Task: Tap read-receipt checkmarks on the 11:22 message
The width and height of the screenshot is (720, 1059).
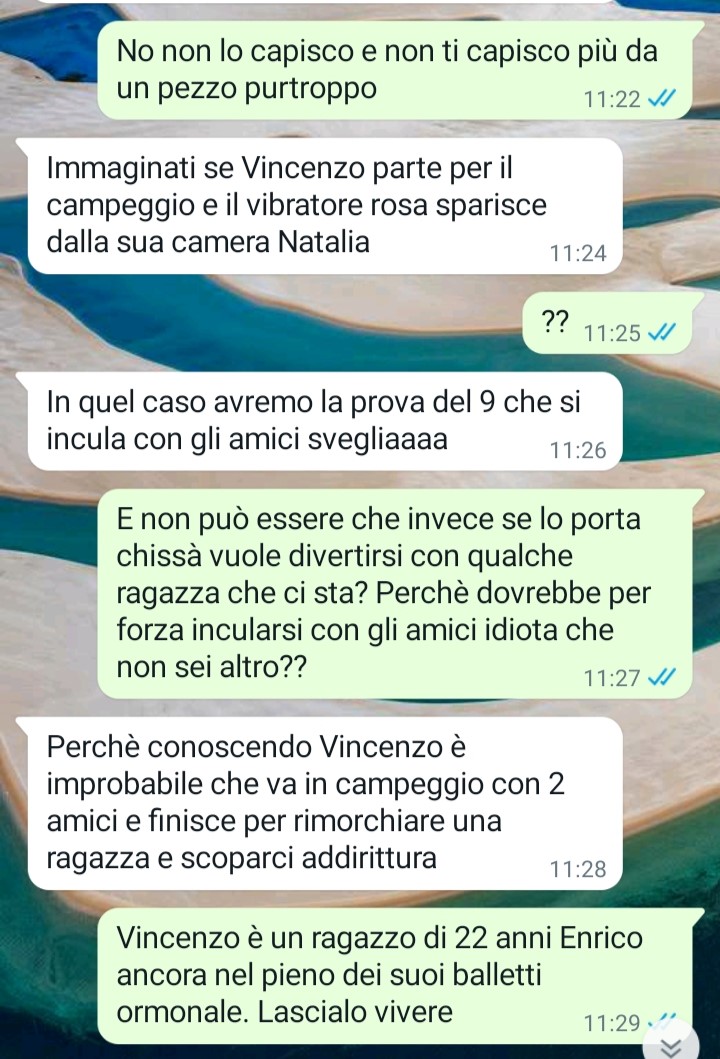Action: (x=661, y=99)
